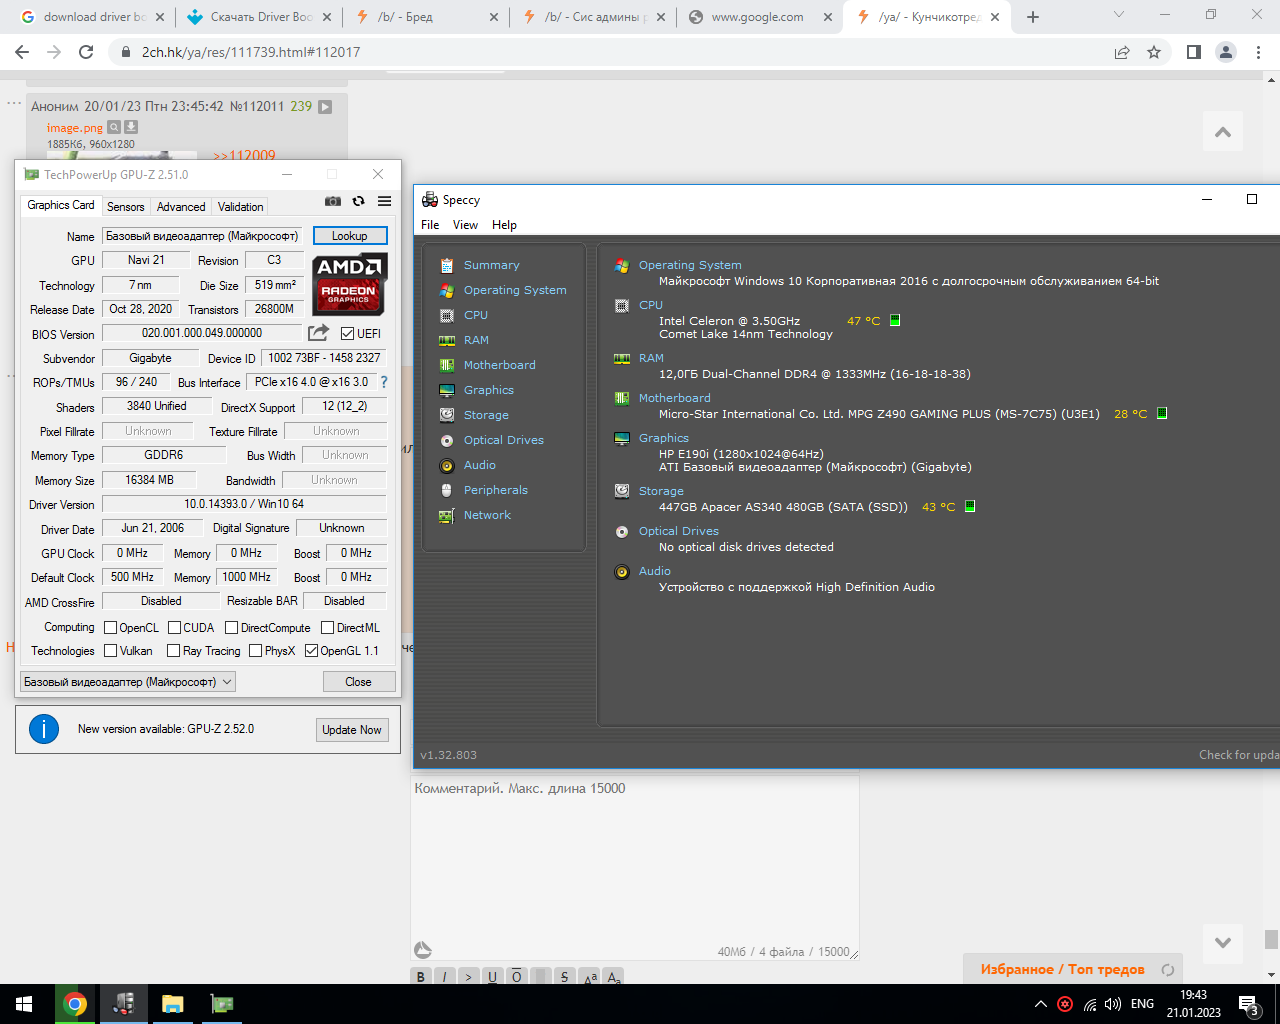Click the Chrome address bar URL
1280x1024 pixels.
[251, 52]
